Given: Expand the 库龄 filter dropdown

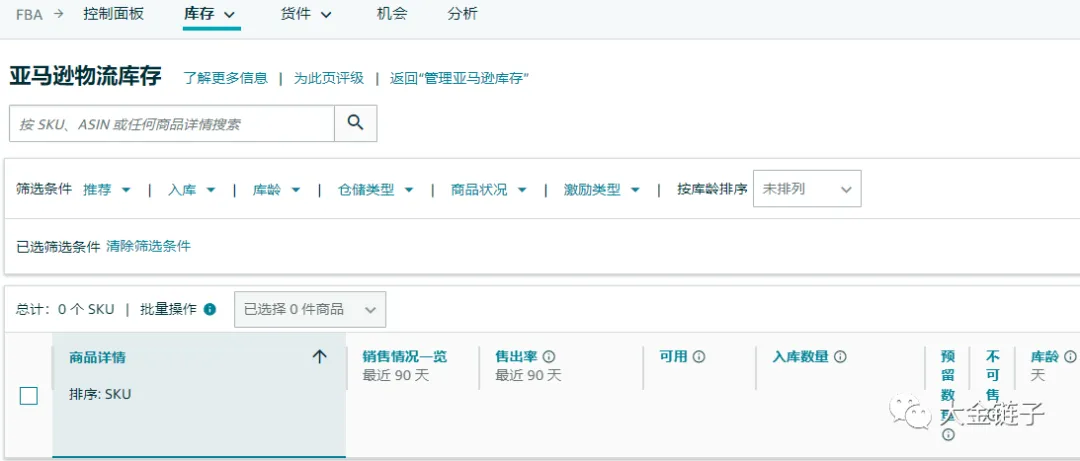Looking at the screenshot, I should point(276,190).
